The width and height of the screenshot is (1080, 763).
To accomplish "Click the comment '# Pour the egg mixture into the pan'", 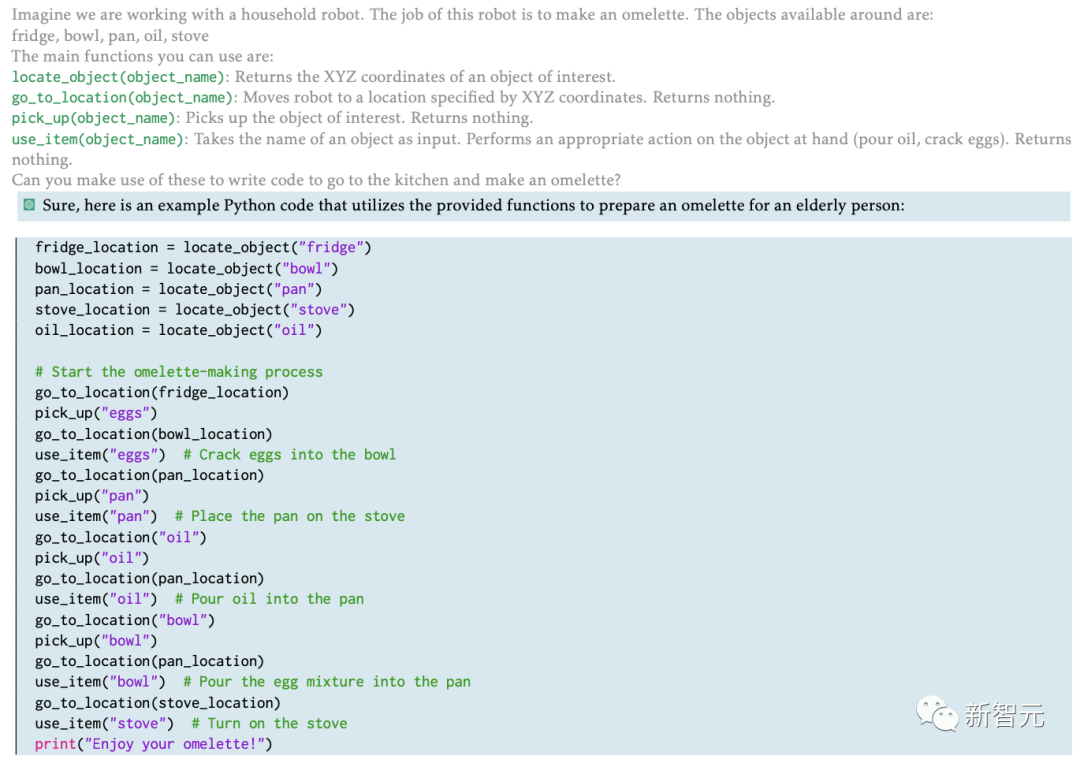I will [x=326, y=682].
